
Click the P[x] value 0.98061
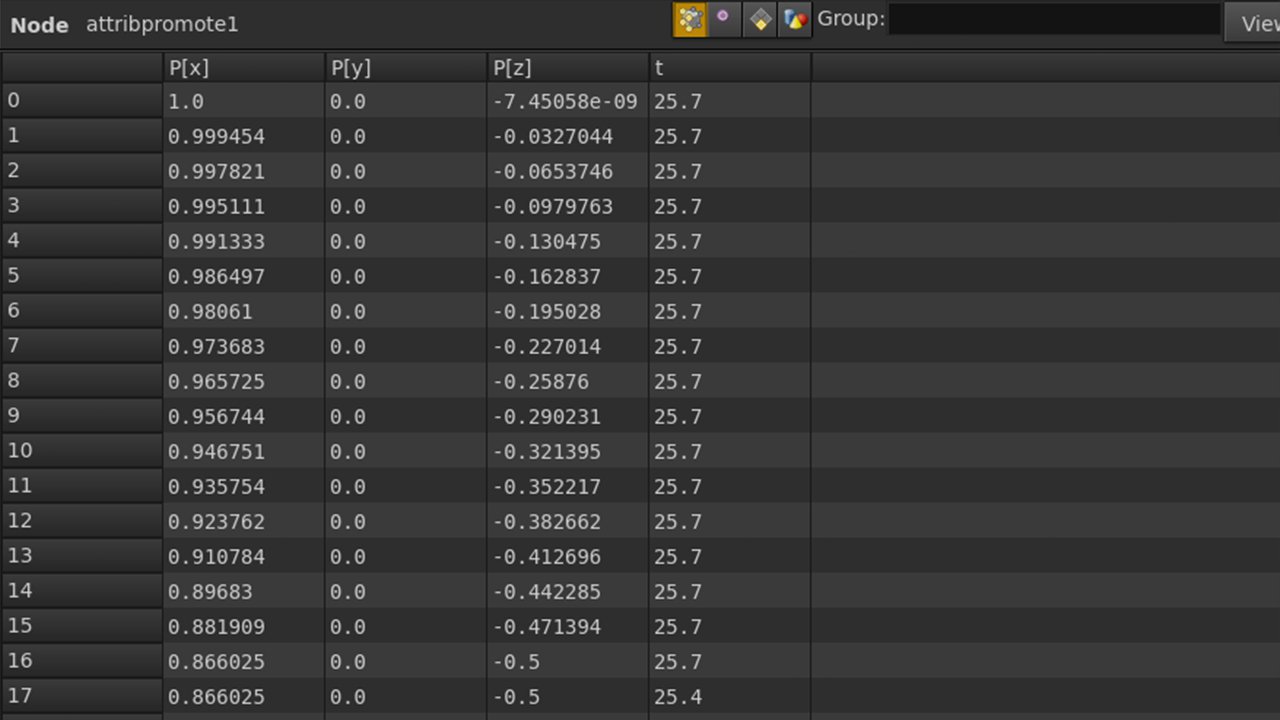pyautogui.click(x=210, y=312)
